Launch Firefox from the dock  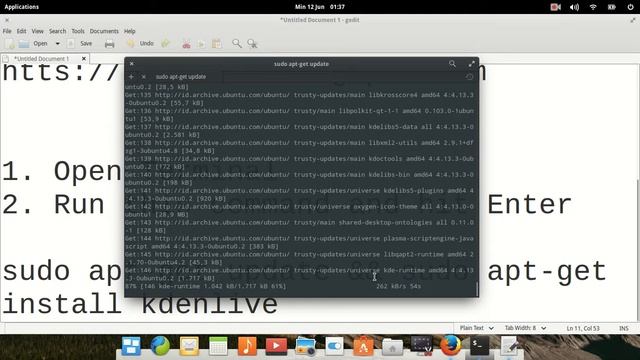pos(451,346)
